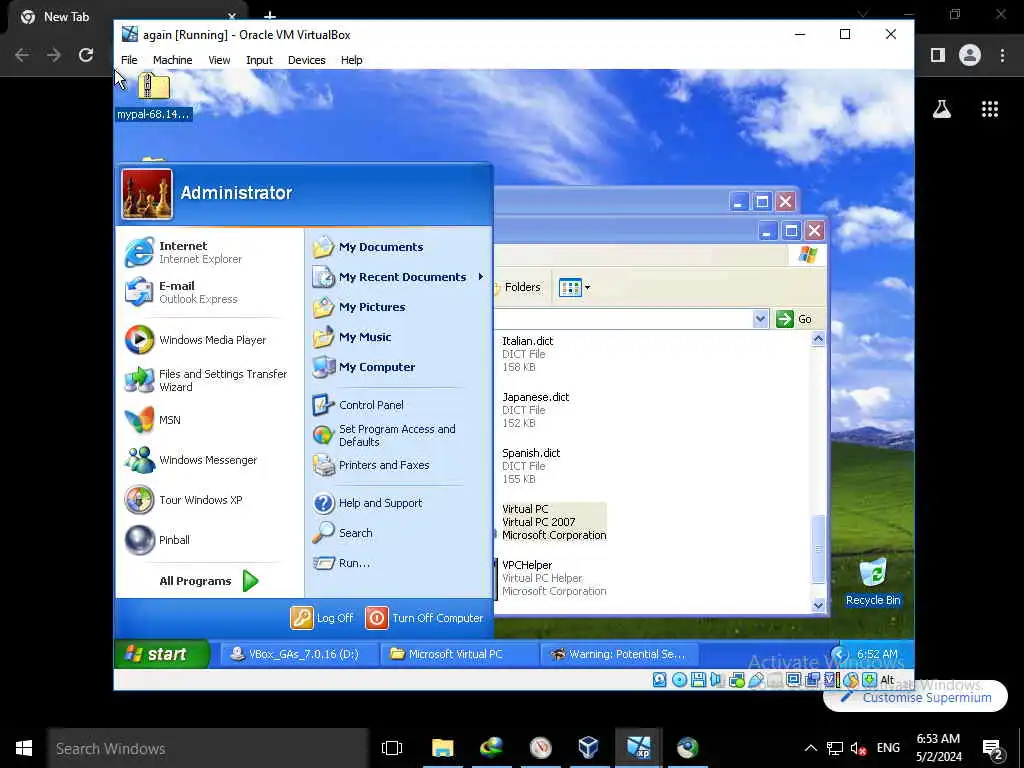Click the VirtualBox network status icon

(x=737, y=680)
